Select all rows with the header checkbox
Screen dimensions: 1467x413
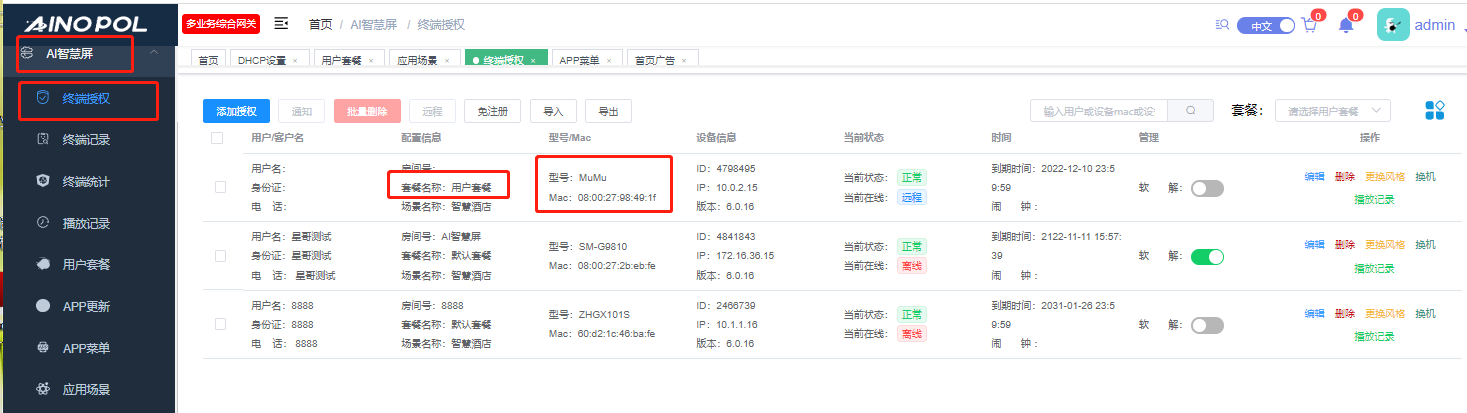217,137
